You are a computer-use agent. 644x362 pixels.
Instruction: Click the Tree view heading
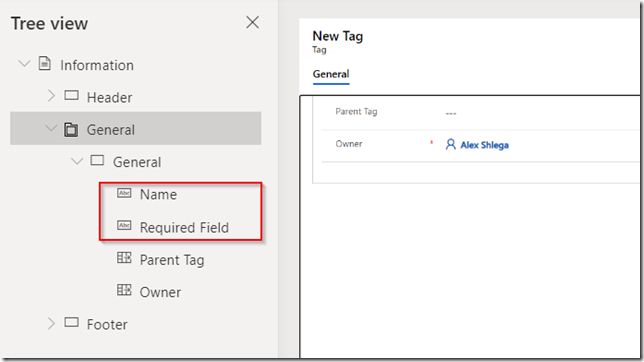49,23
